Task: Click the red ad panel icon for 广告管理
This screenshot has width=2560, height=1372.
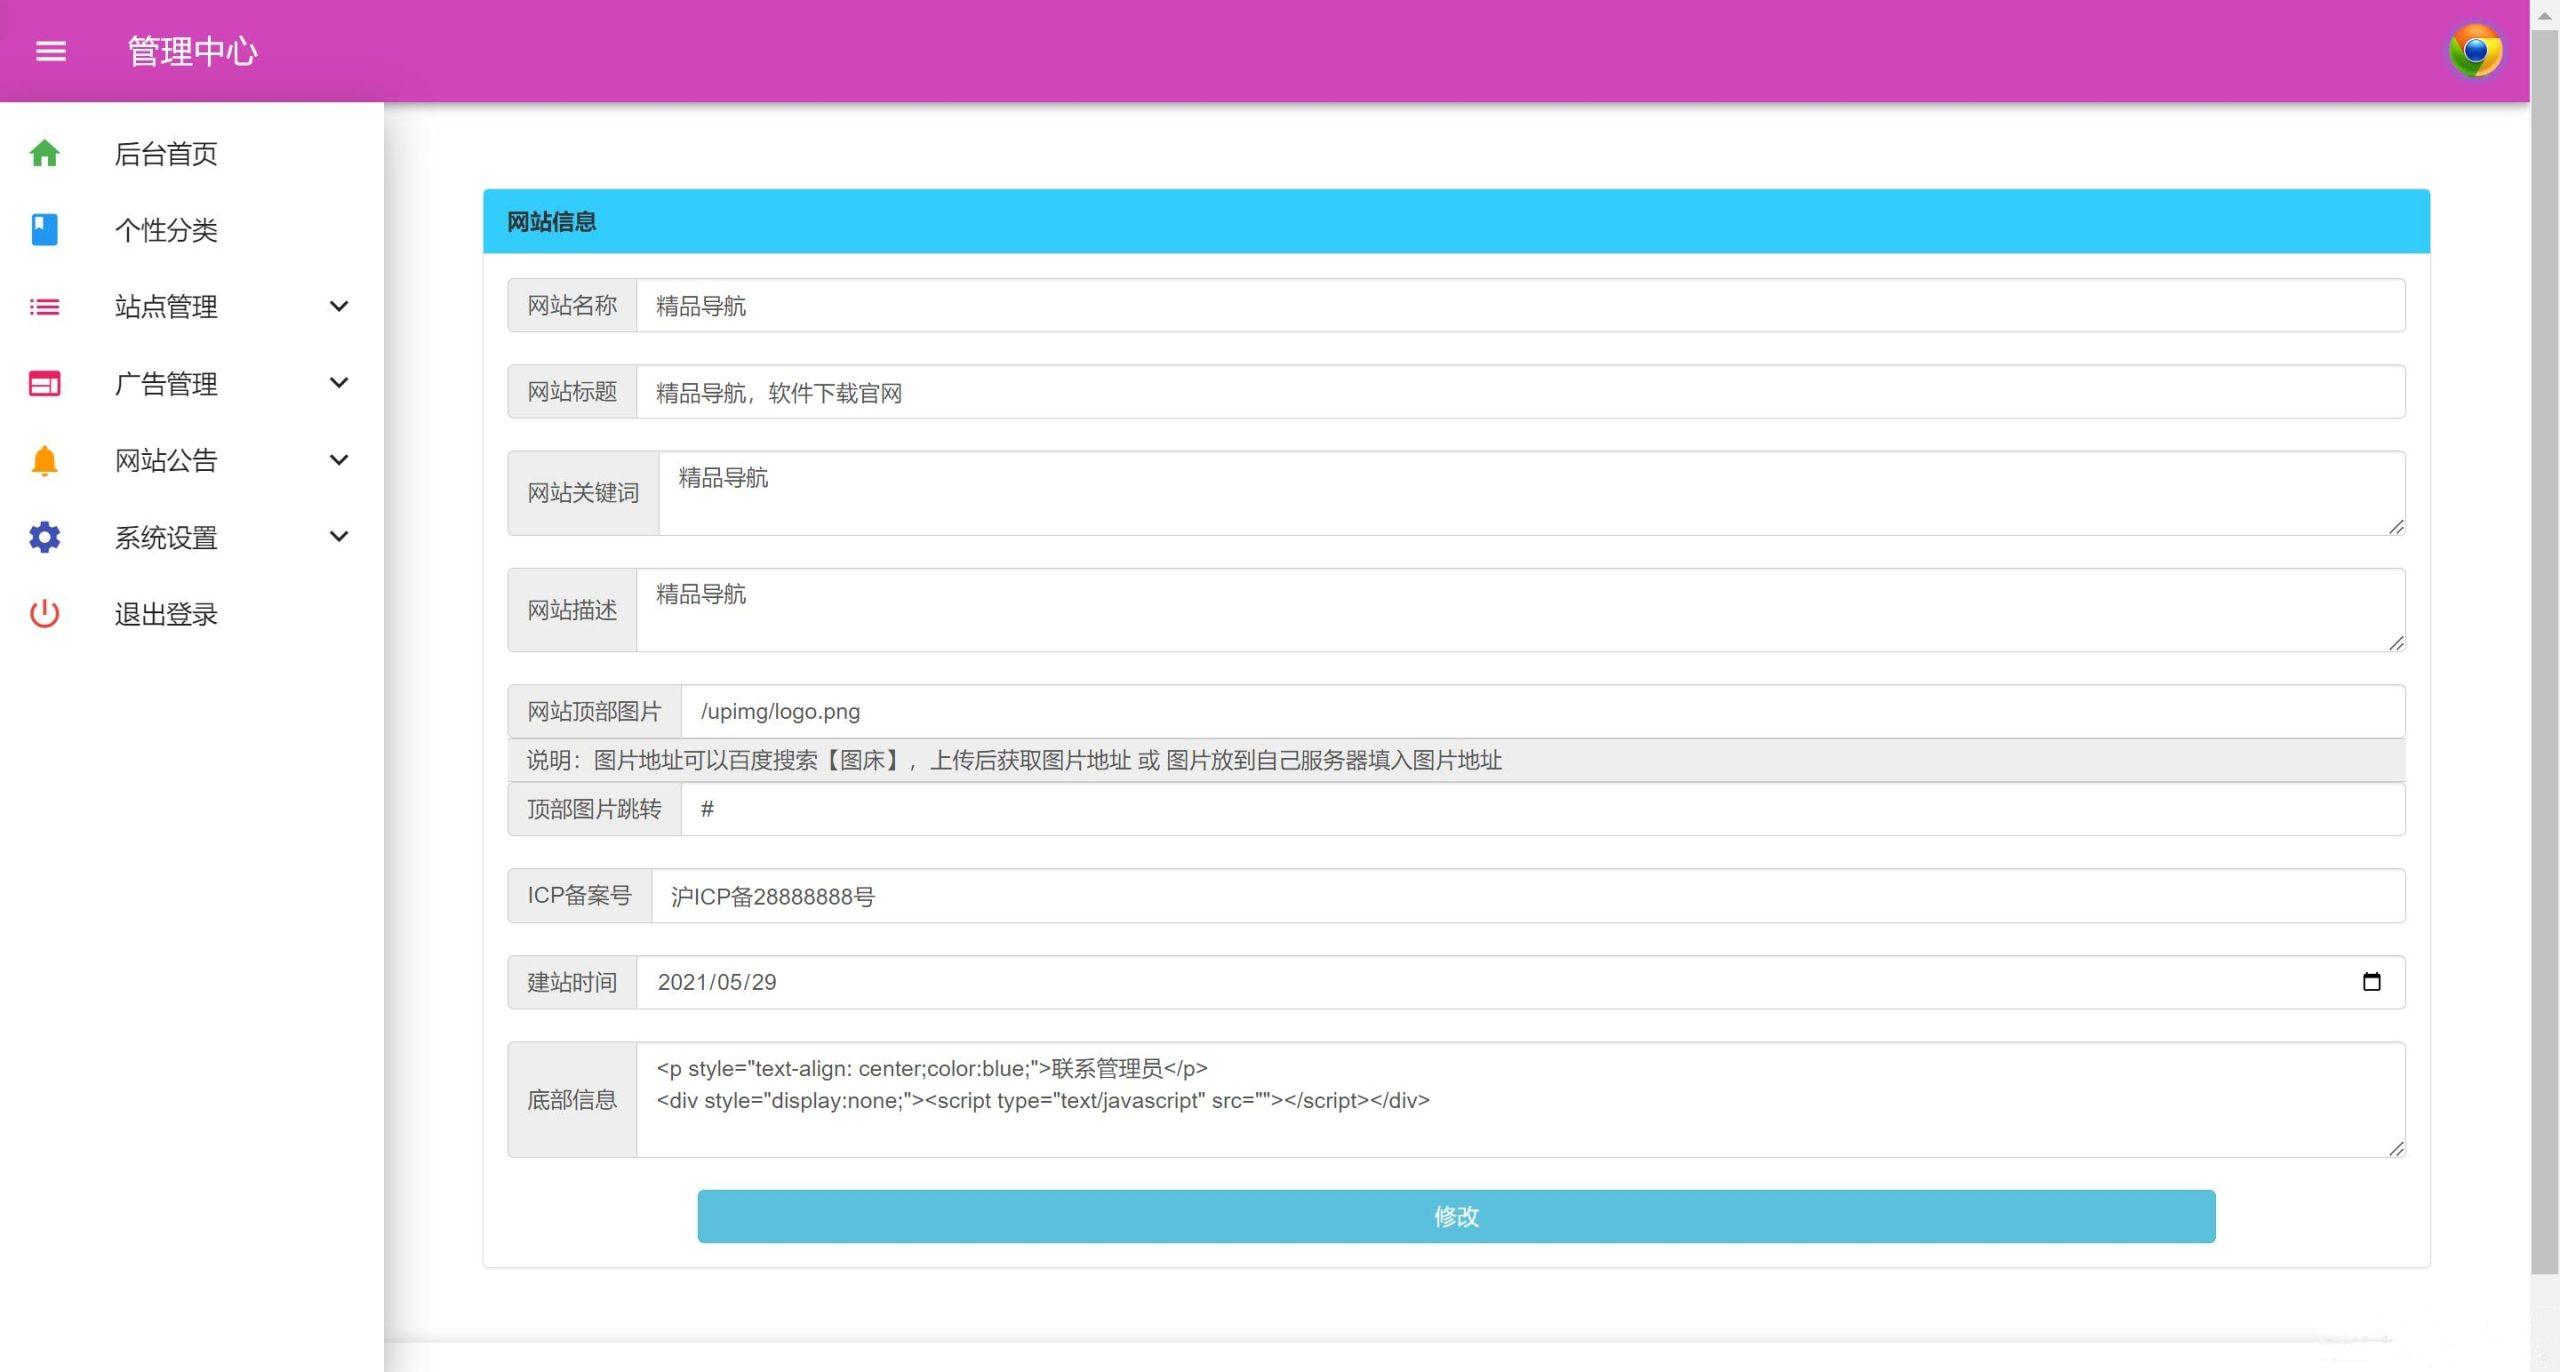Action: [x=44, y=384]
